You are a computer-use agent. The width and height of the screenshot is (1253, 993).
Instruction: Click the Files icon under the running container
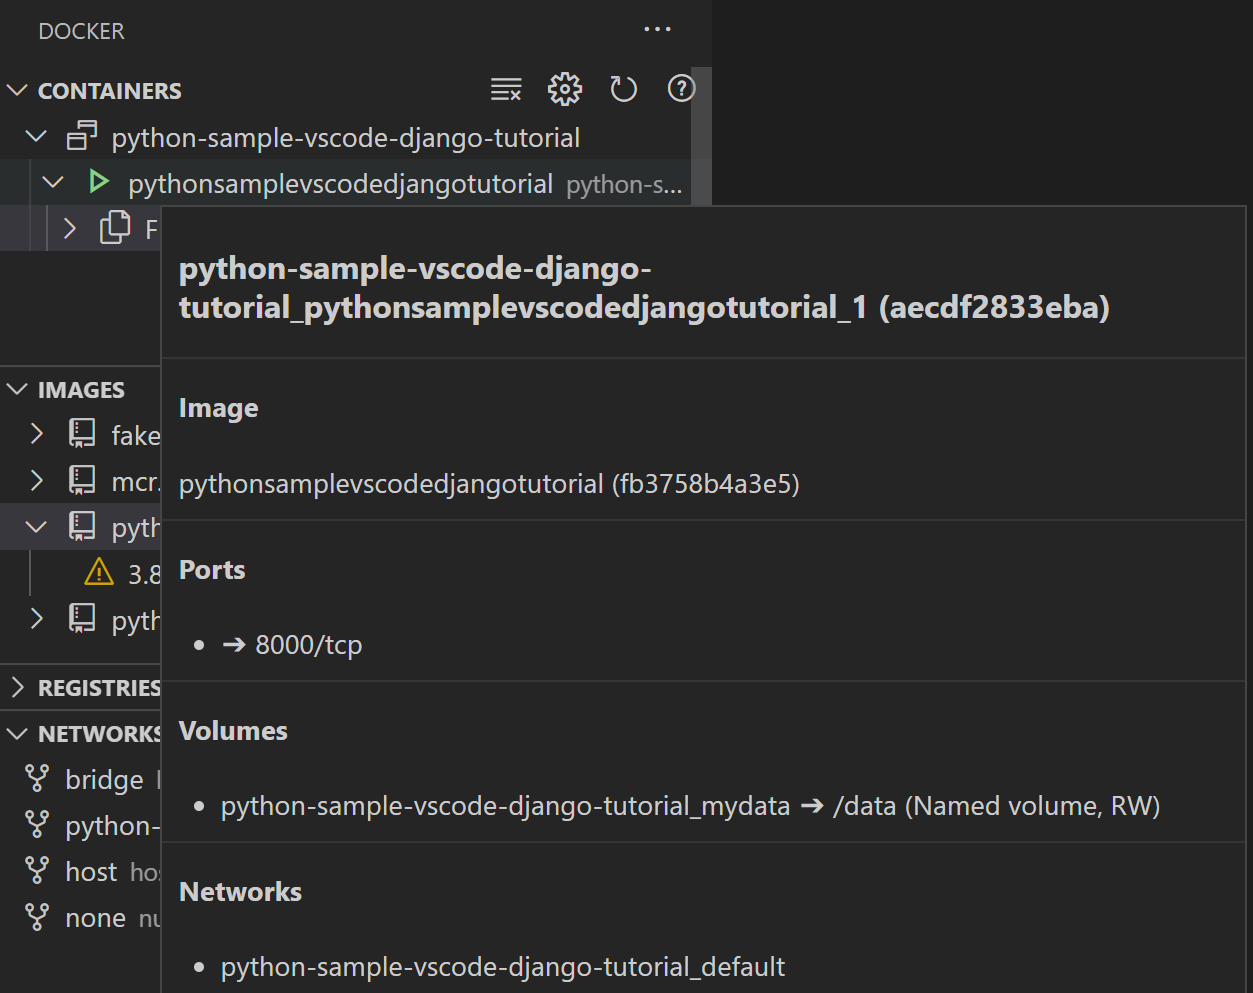(x=114, y=228)
